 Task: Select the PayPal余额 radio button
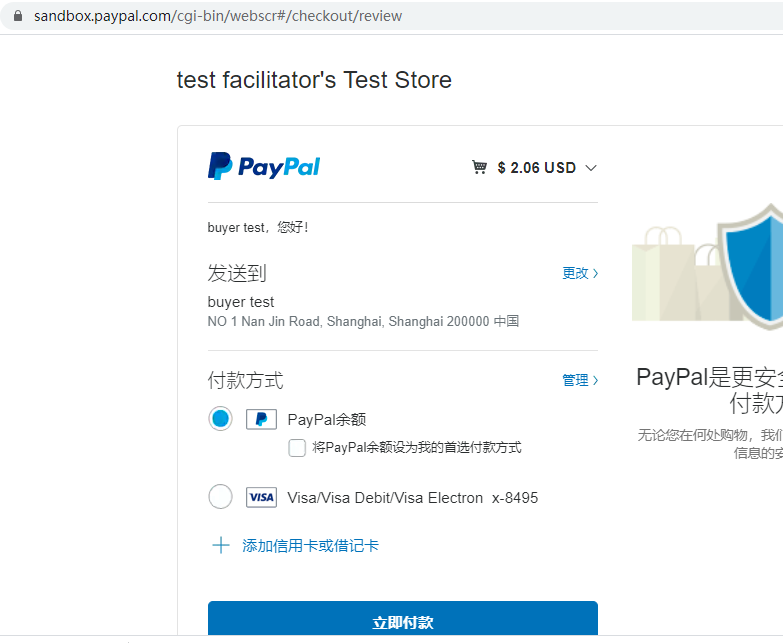221,419
